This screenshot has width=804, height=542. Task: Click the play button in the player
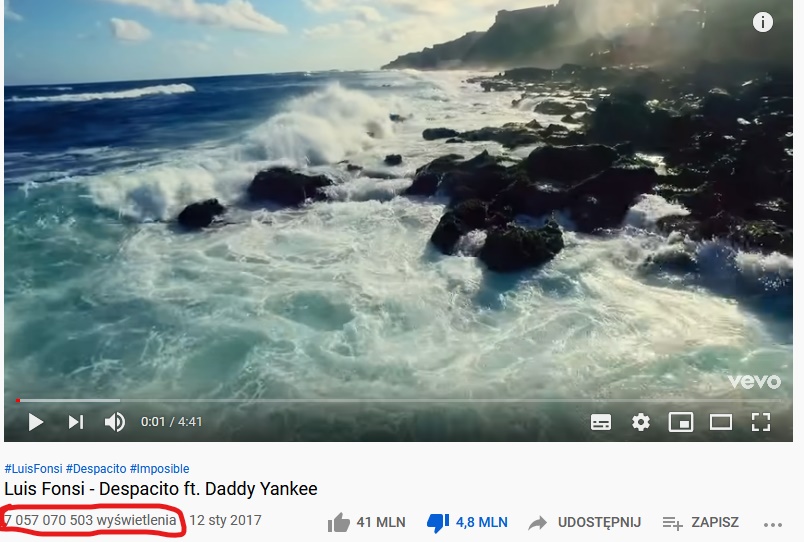35,423
